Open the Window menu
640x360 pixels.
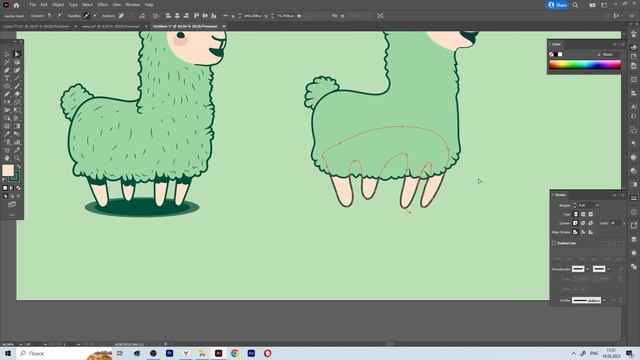click(133, 5)
